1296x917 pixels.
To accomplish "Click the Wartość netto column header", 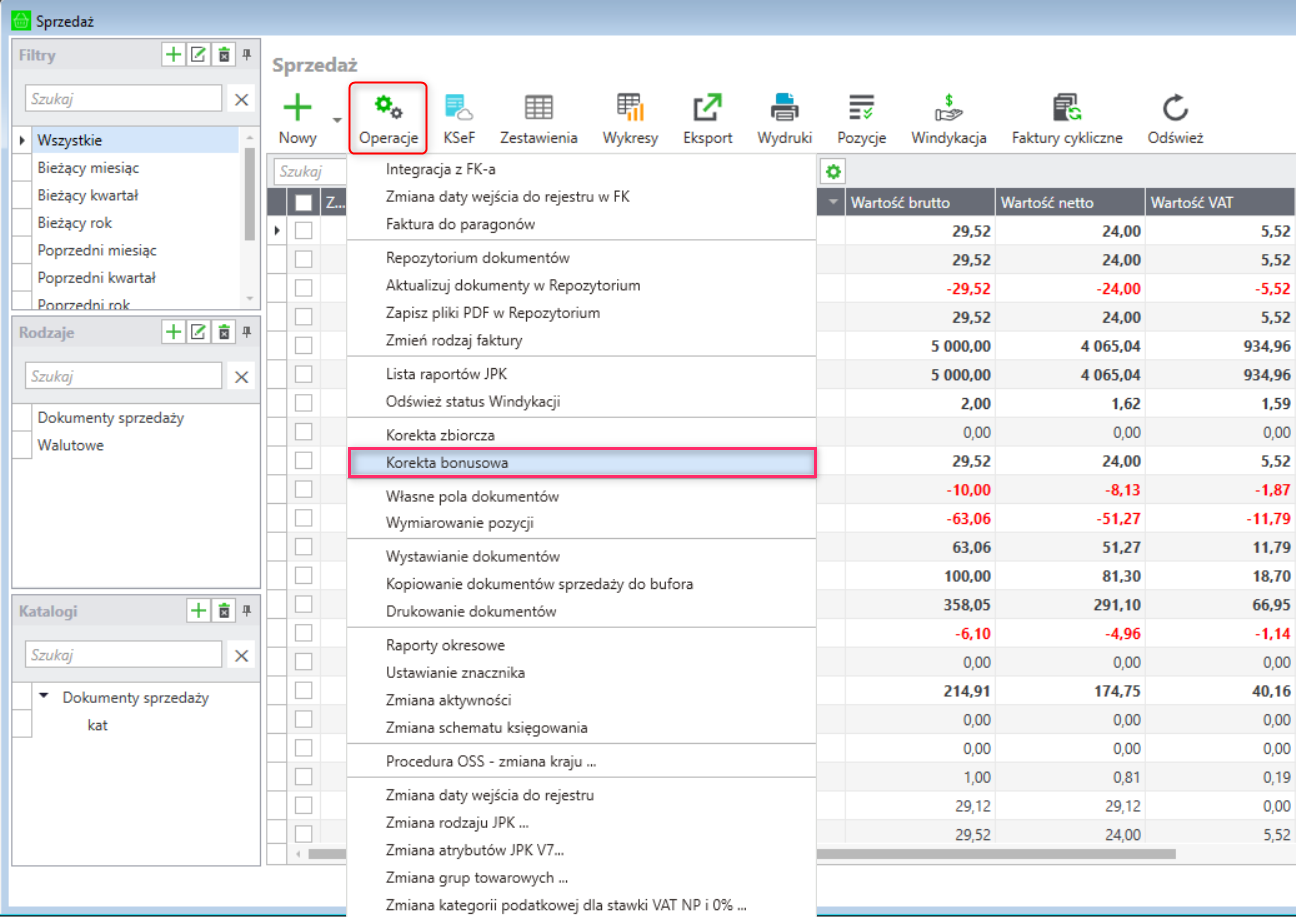I will tap(1070, 203).
